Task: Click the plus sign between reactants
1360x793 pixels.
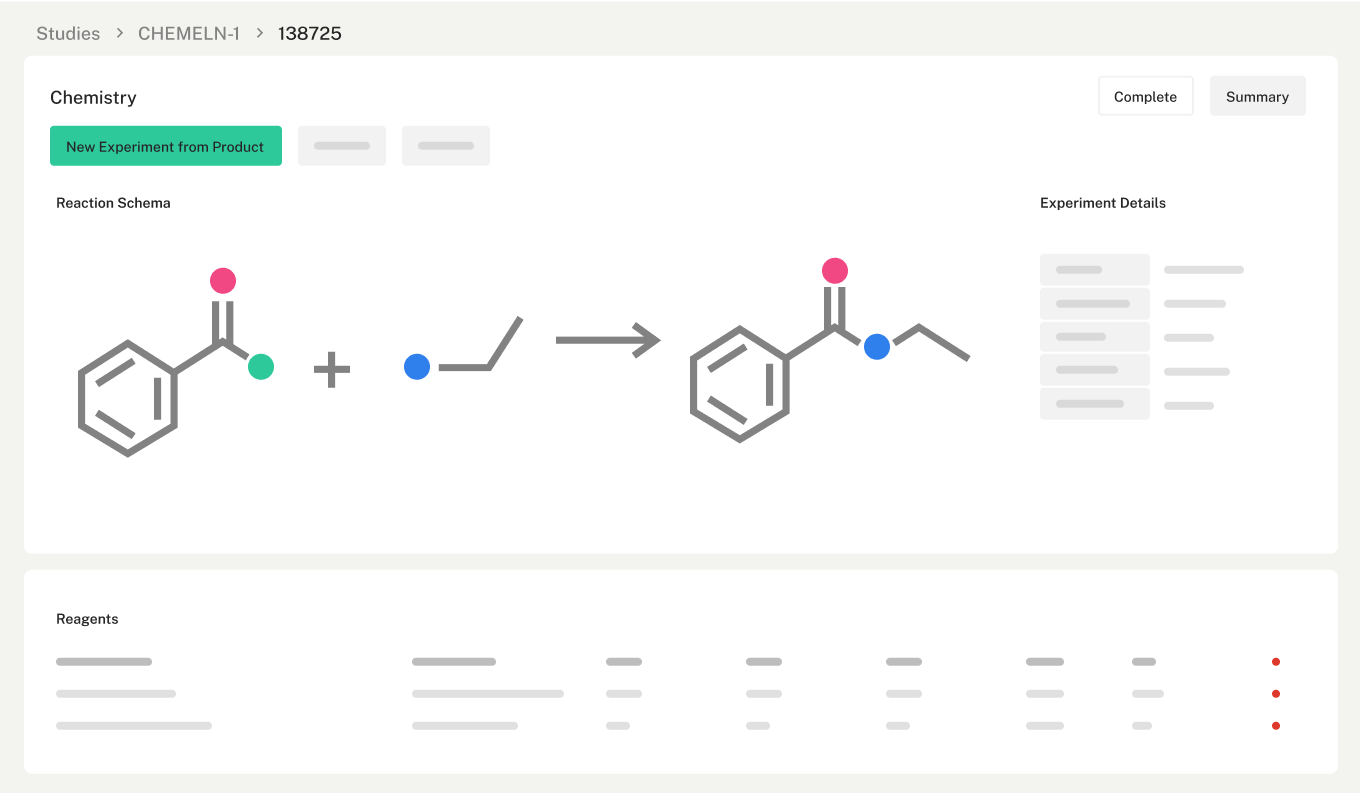Action: [x=332, y=369]
